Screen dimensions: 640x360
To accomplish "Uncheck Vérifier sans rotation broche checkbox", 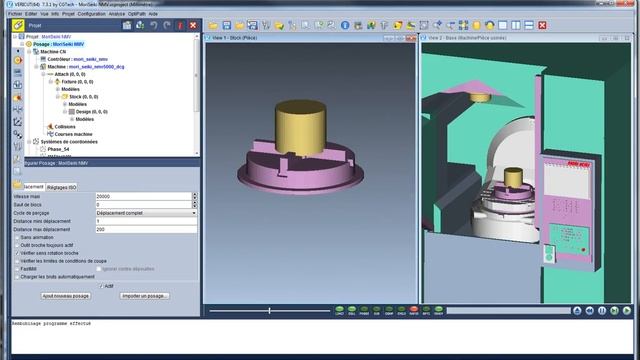I will pyautogui.click(x=17, y=253).
